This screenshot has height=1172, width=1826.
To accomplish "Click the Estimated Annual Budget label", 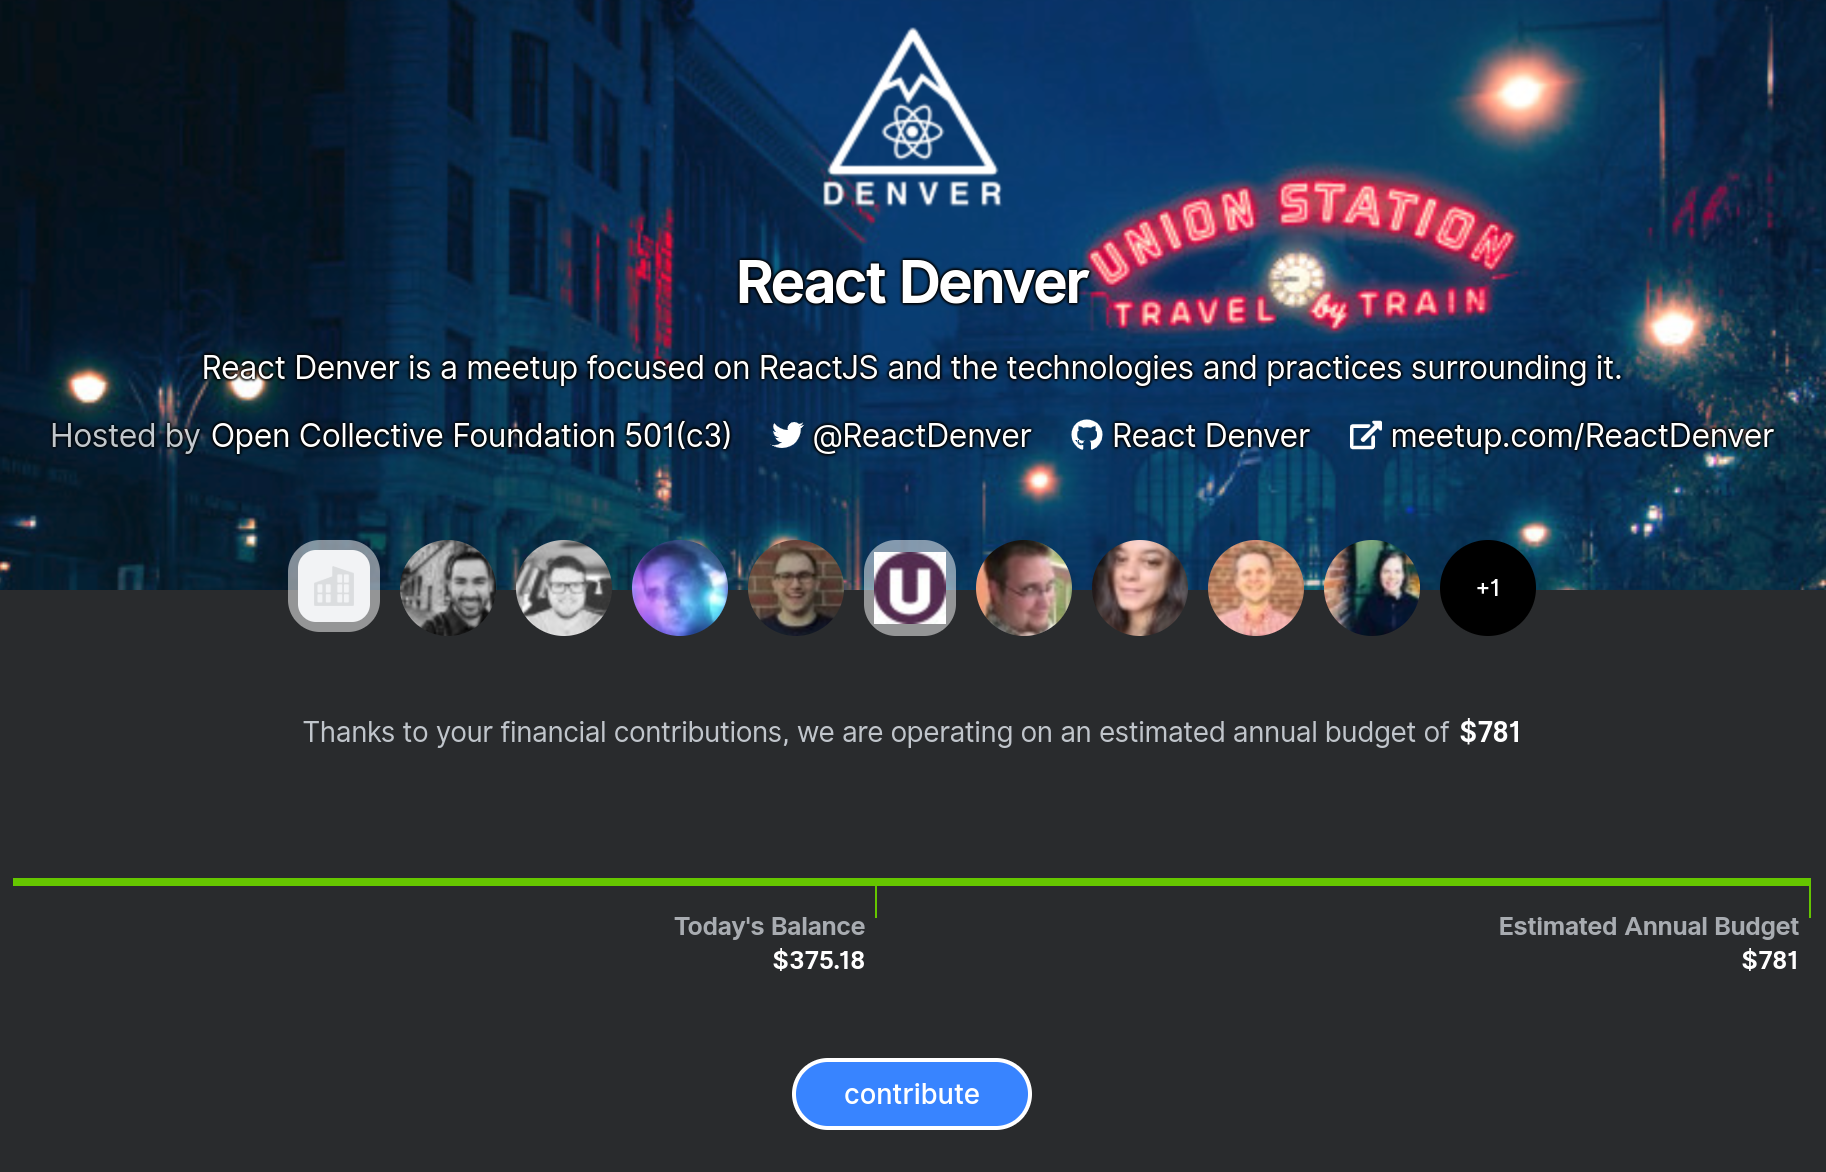I will point(1648,926).
